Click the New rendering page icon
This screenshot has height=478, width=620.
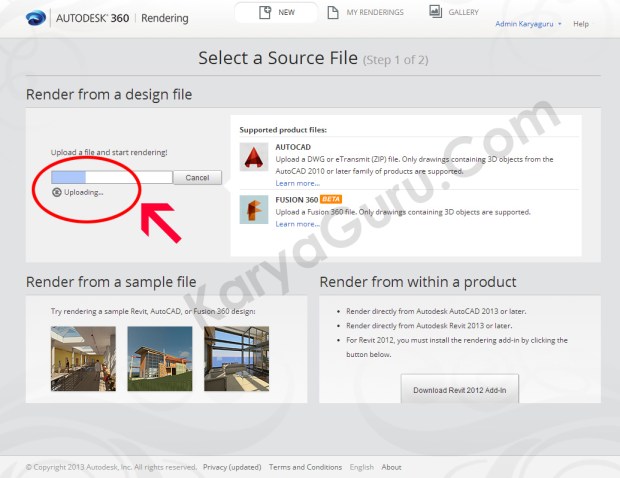tap(265, 12)
